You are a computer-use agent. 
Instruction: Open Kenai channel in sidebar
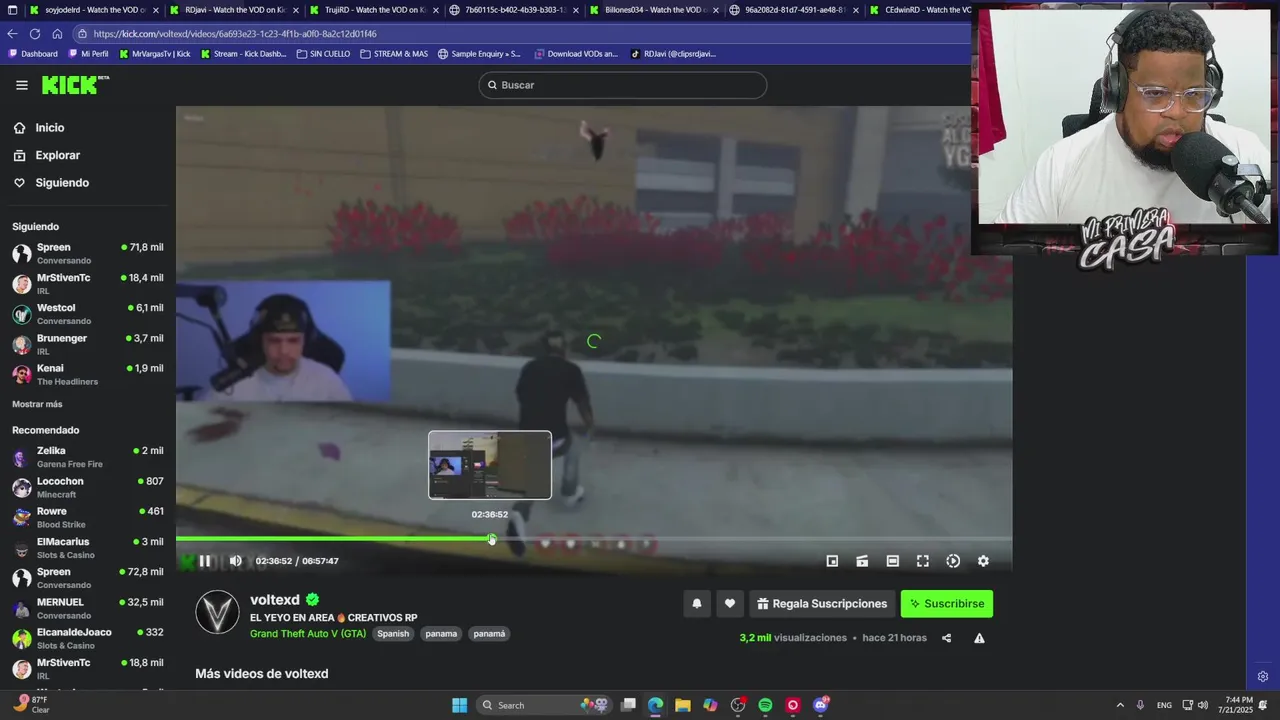[x=88, y=374]
